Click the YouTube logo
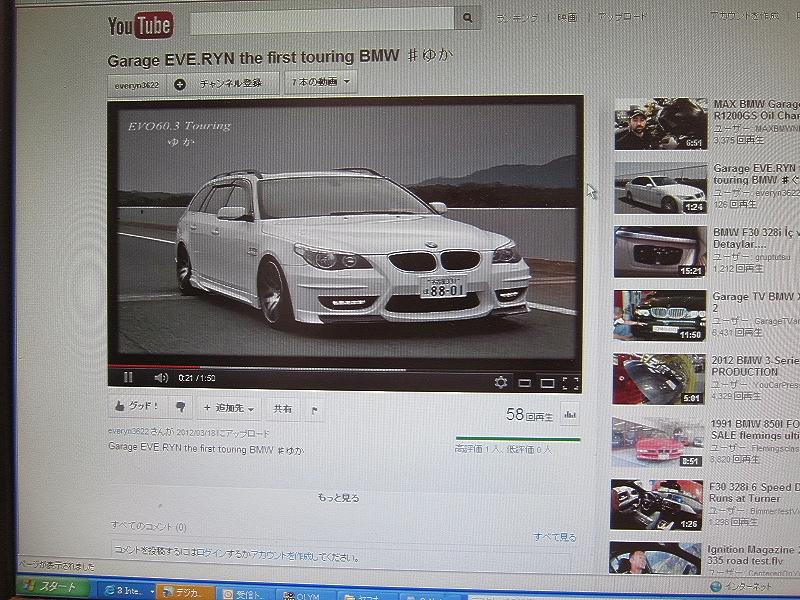 click(140, 26)
